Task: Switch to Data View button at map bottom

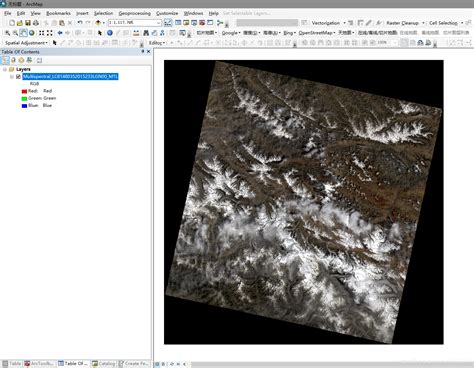Action: click(158, 364)
